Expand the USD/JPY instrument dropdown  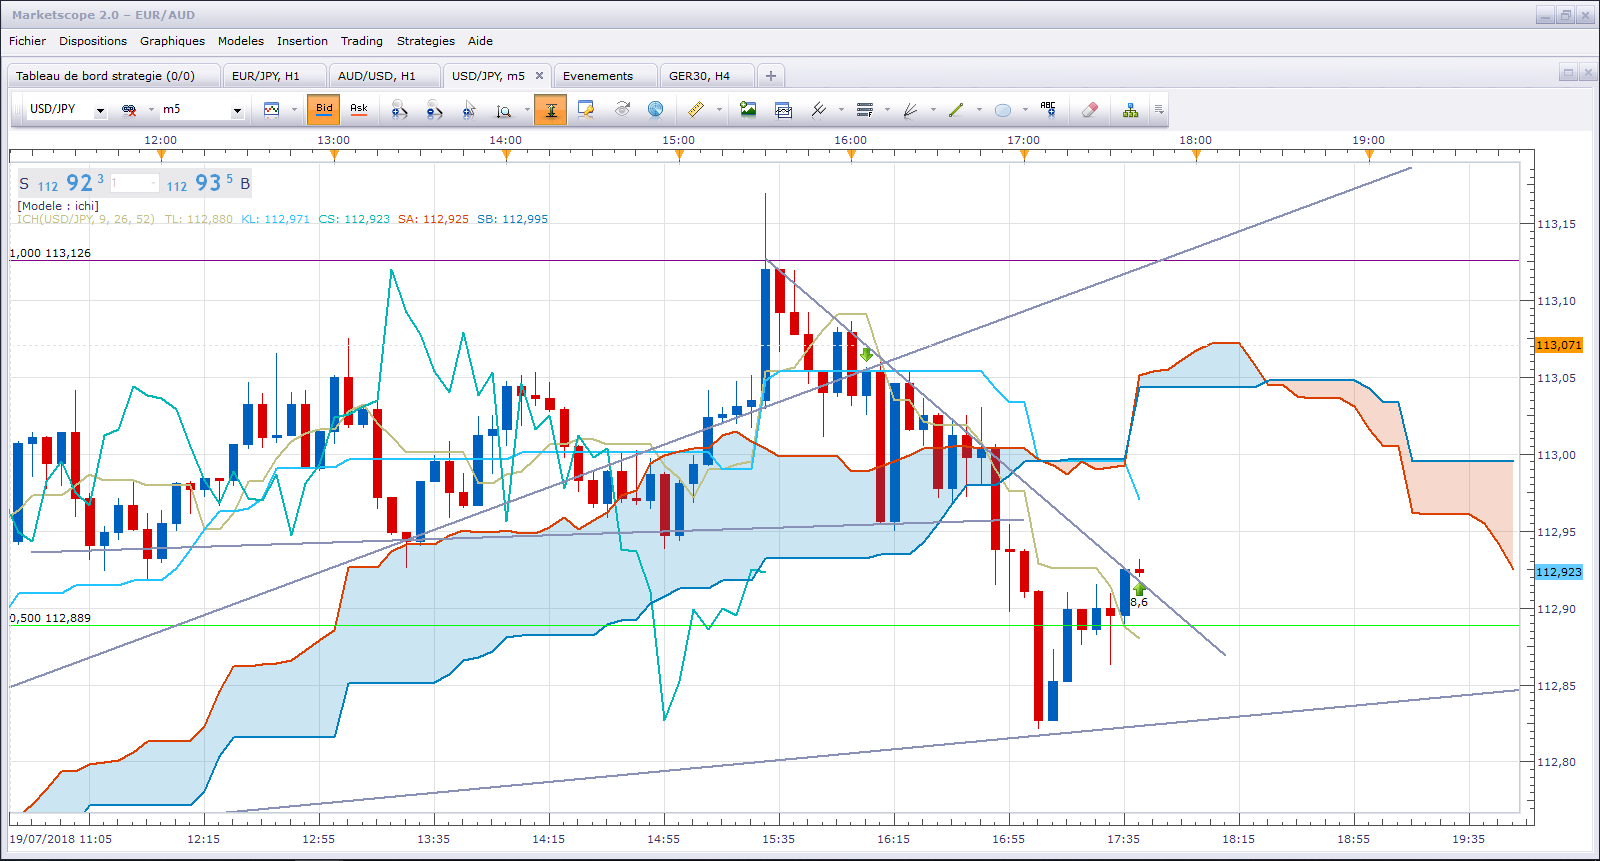(x=100, y=110)
